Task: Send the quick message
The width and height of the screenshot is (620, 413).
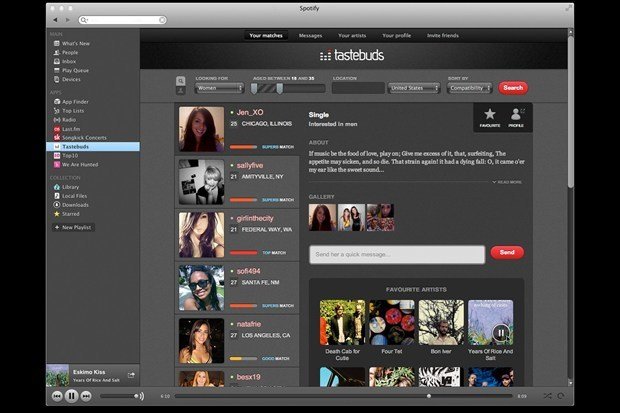Action: [507, 252]
